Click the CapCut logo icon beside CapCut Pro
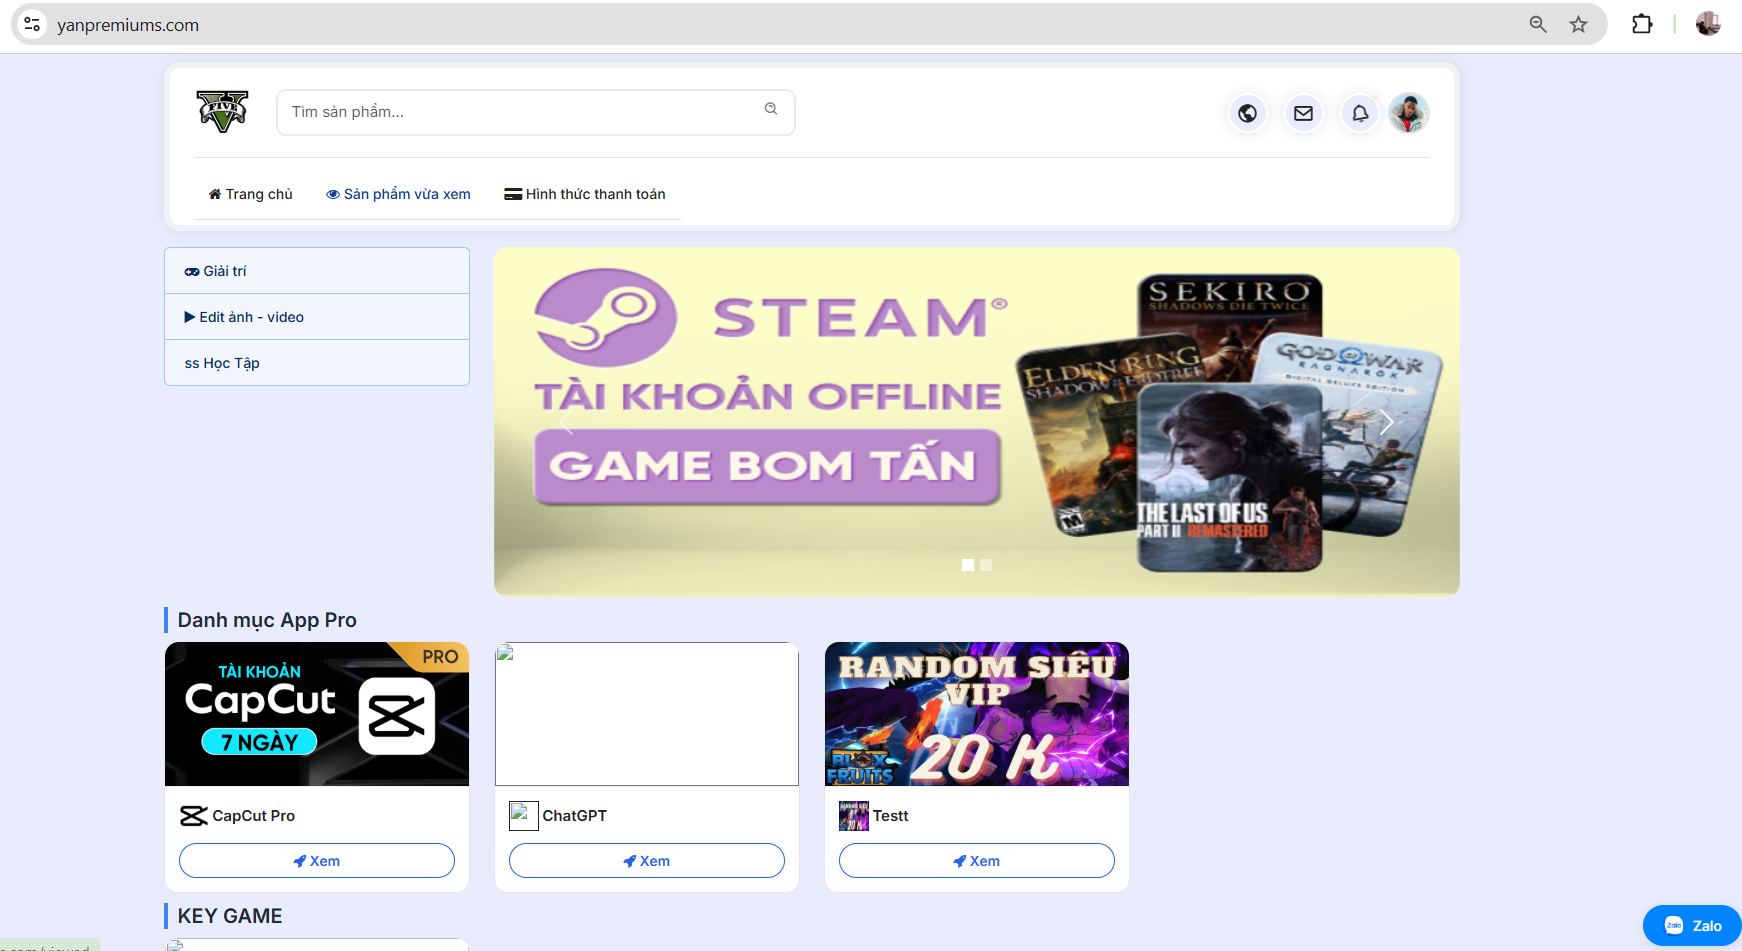The image size is (1742, 951). pos(194,816)
